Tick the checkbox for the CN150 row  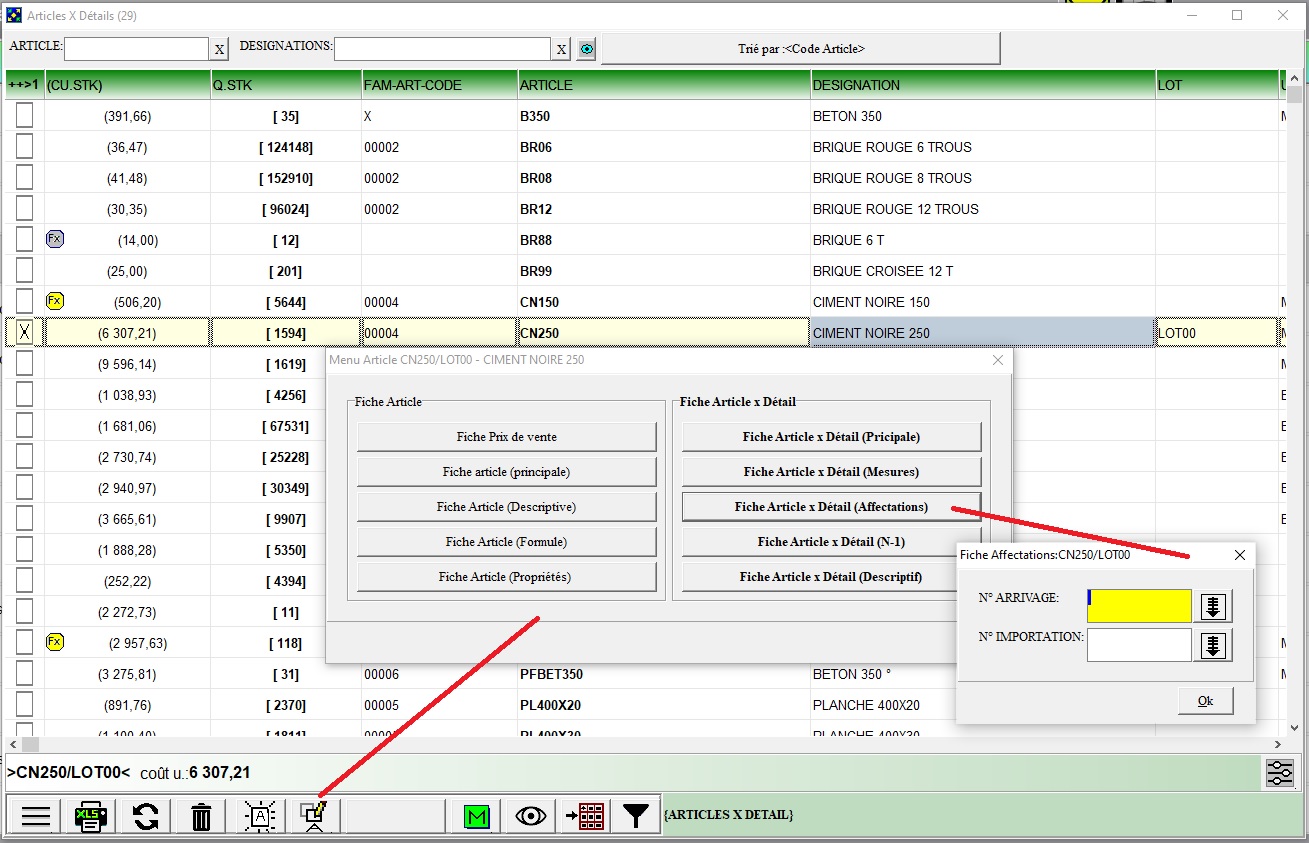coord(24,302)
